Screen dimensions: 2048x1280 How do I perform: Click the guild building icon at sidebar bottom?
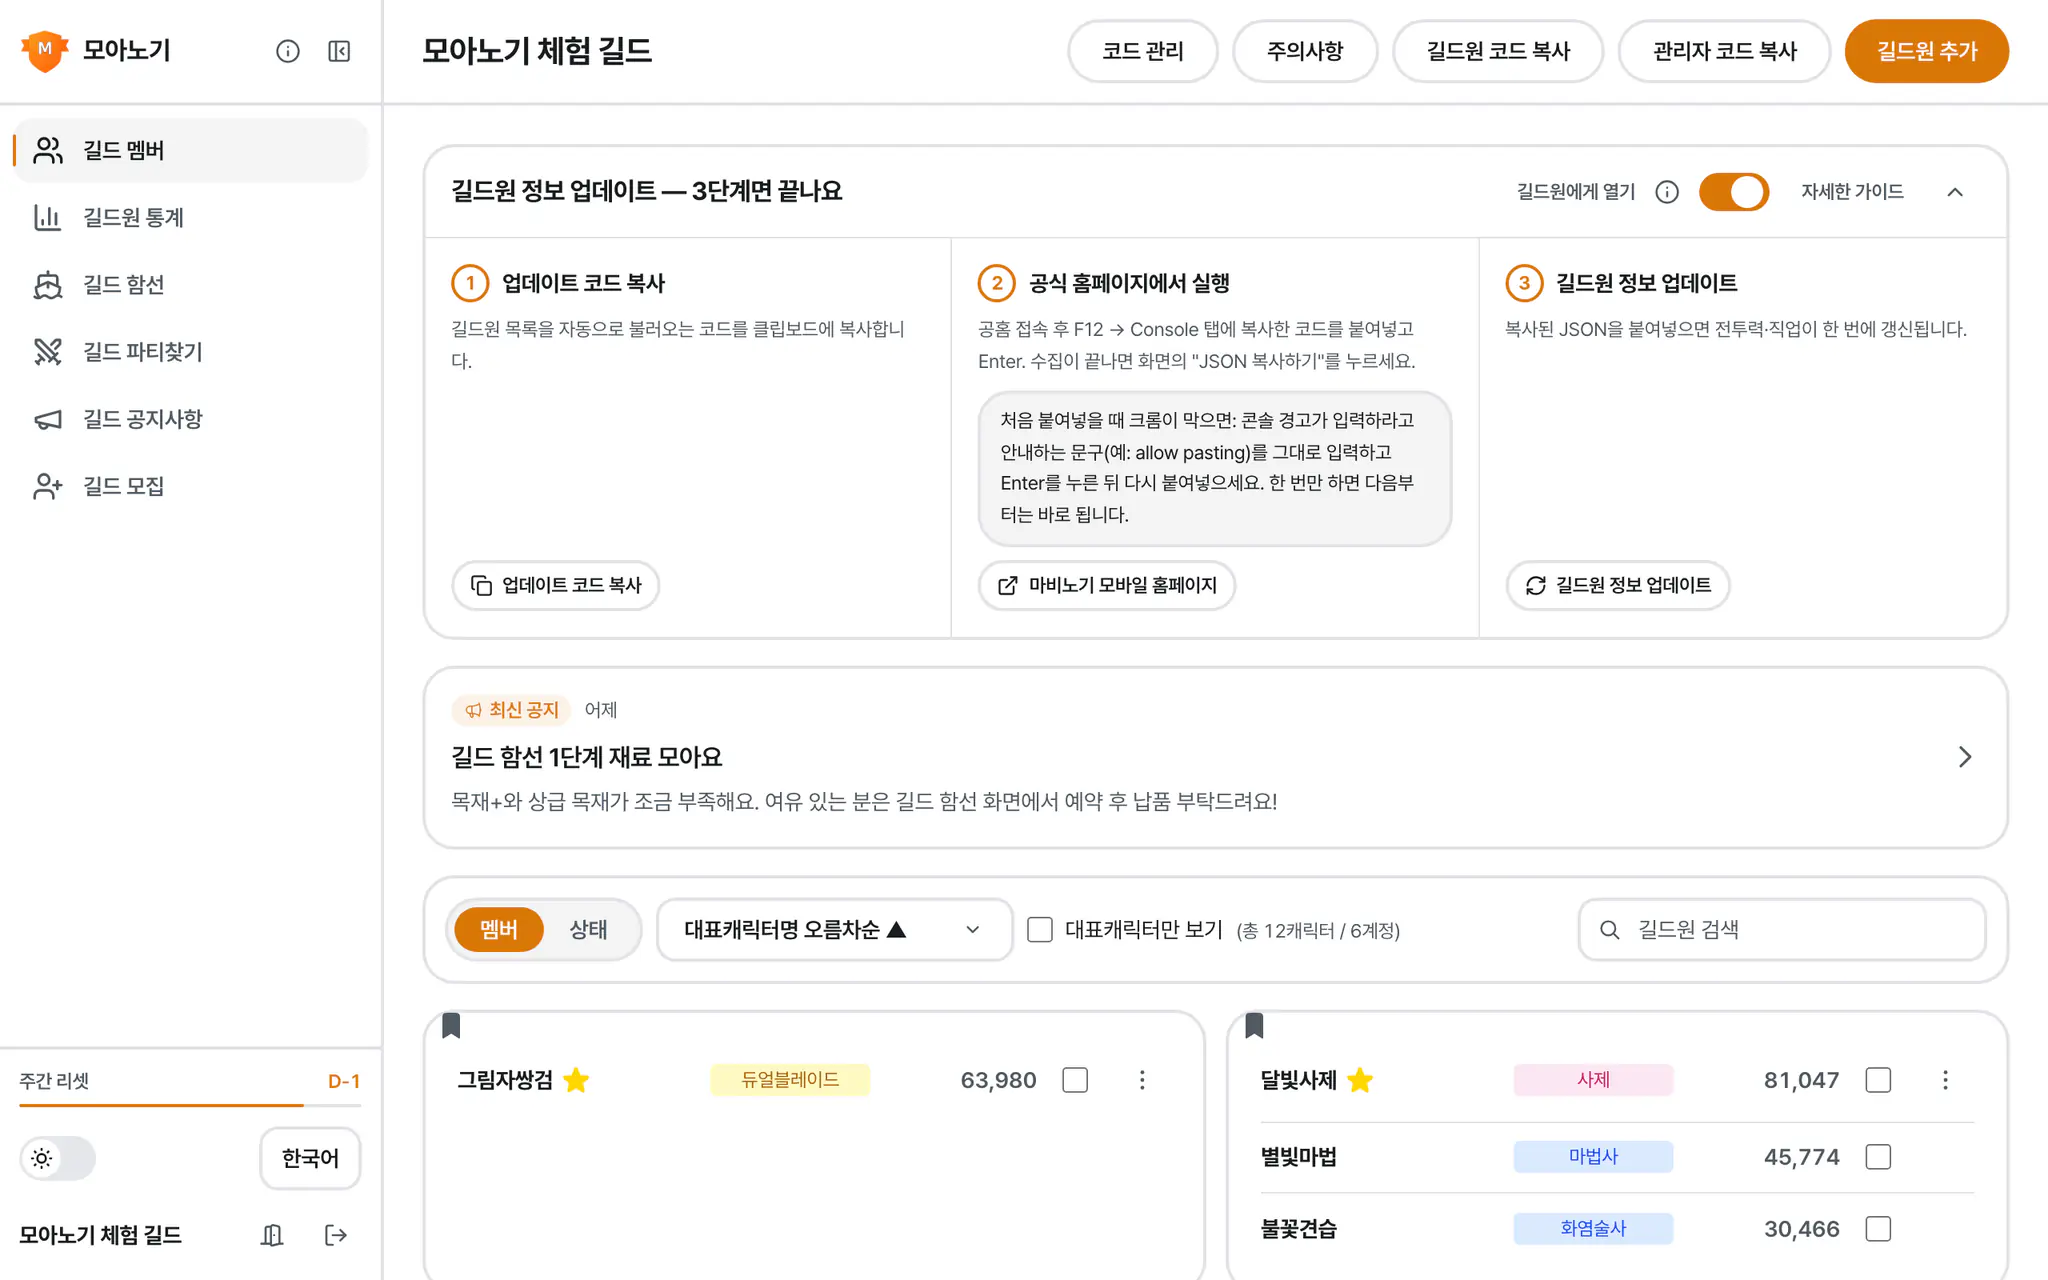point(272,1235)
